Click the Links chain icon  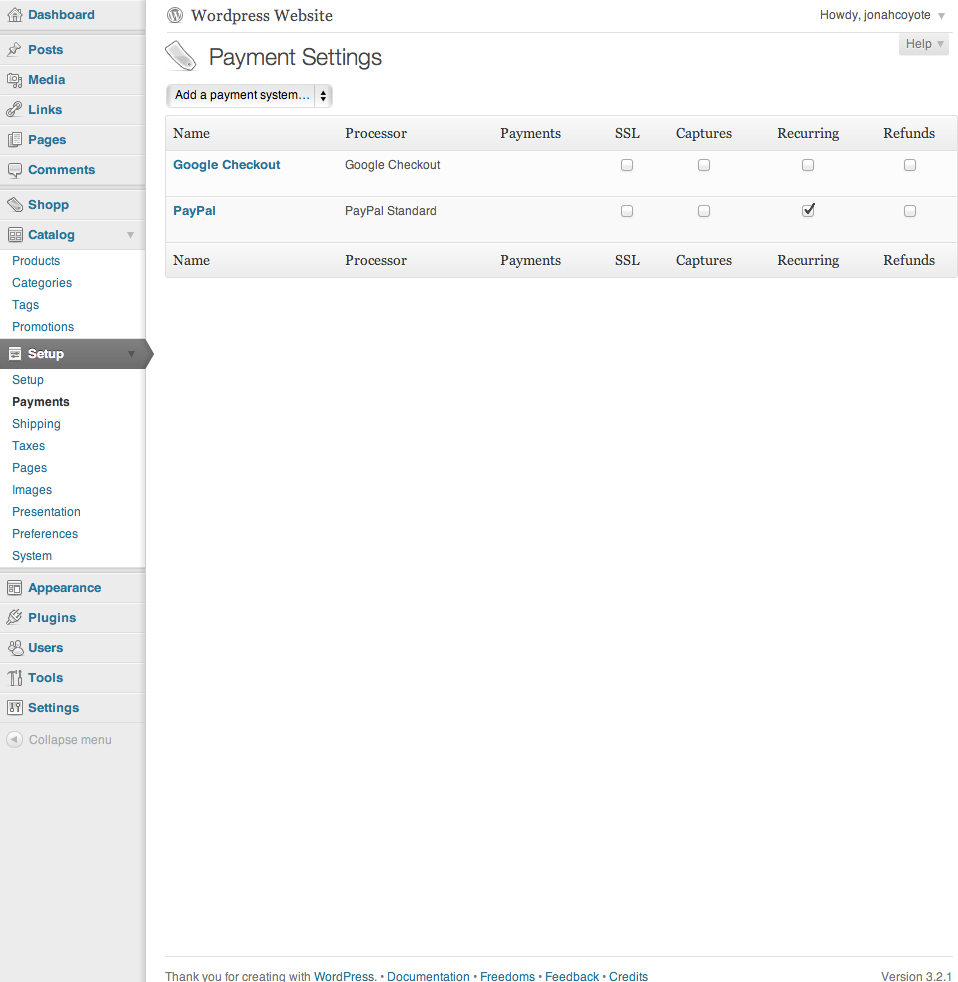pyautogui.click(x=14, y=110)
